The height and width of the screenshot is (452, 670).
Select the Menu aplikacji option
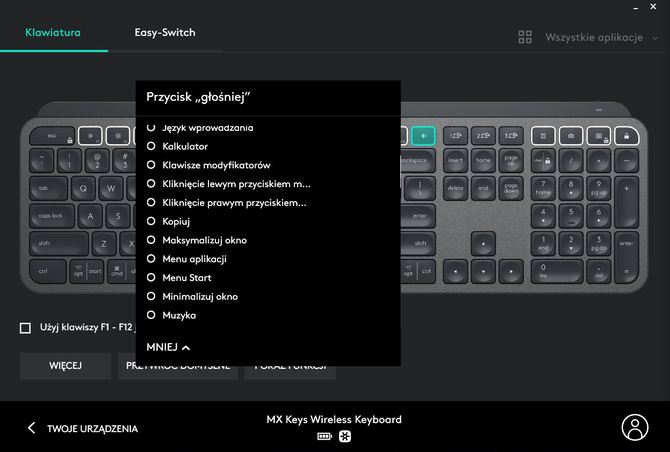[187, 259]
